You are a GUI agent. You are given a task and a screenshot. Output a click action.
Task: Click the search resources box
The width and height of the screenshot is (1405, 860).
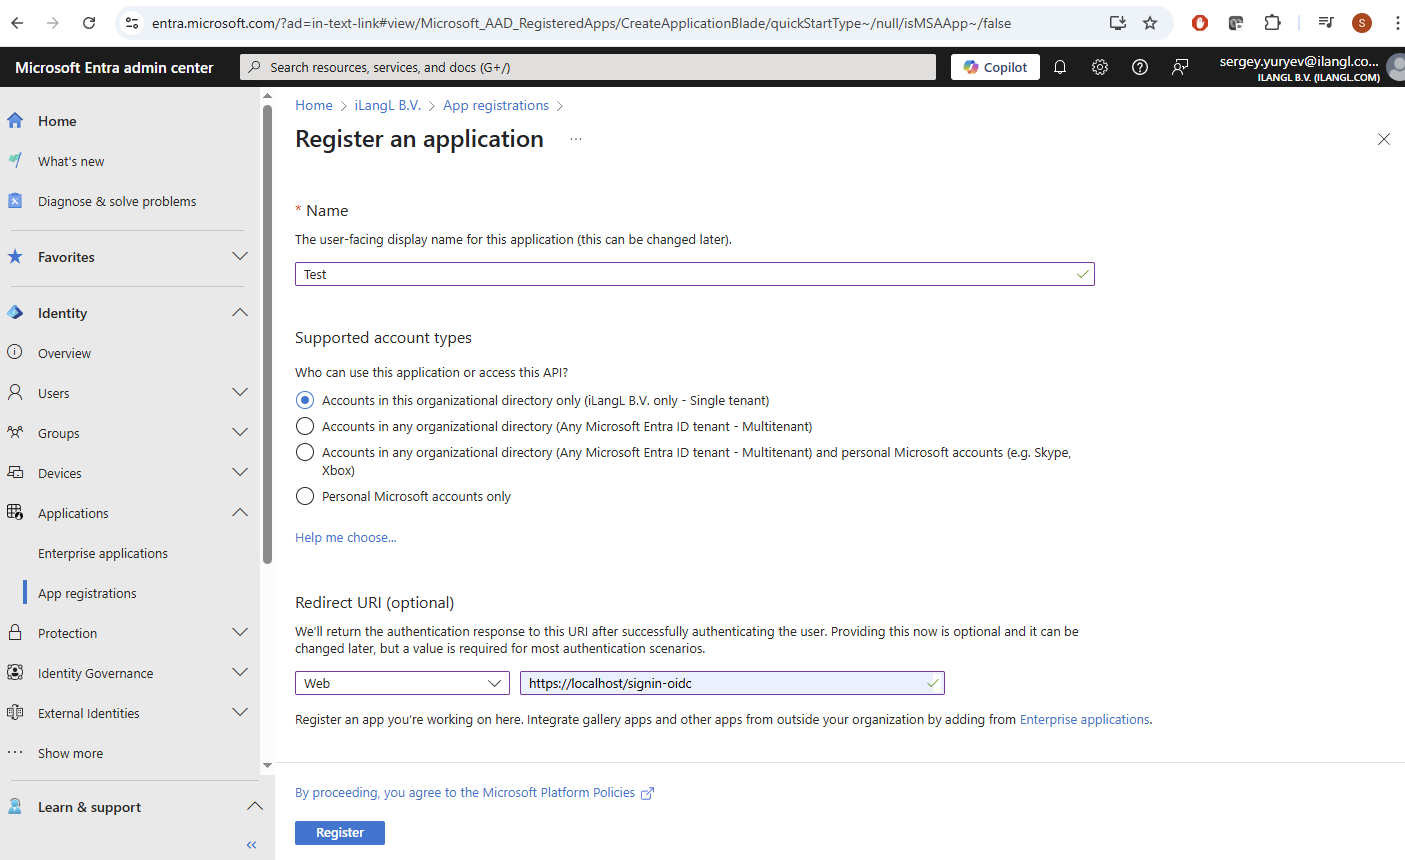click(x=588, y=67)
